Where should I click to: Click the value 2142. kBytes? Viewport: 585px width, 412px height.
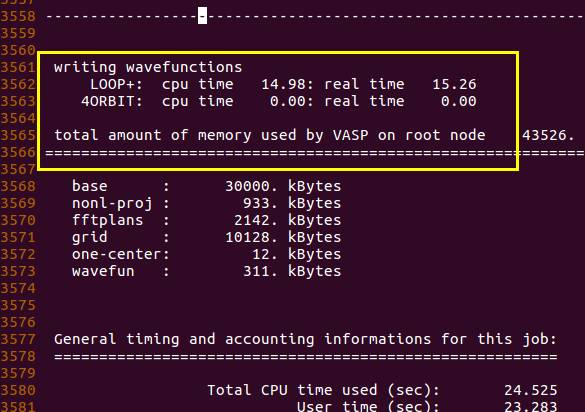(x=288, y=220)
